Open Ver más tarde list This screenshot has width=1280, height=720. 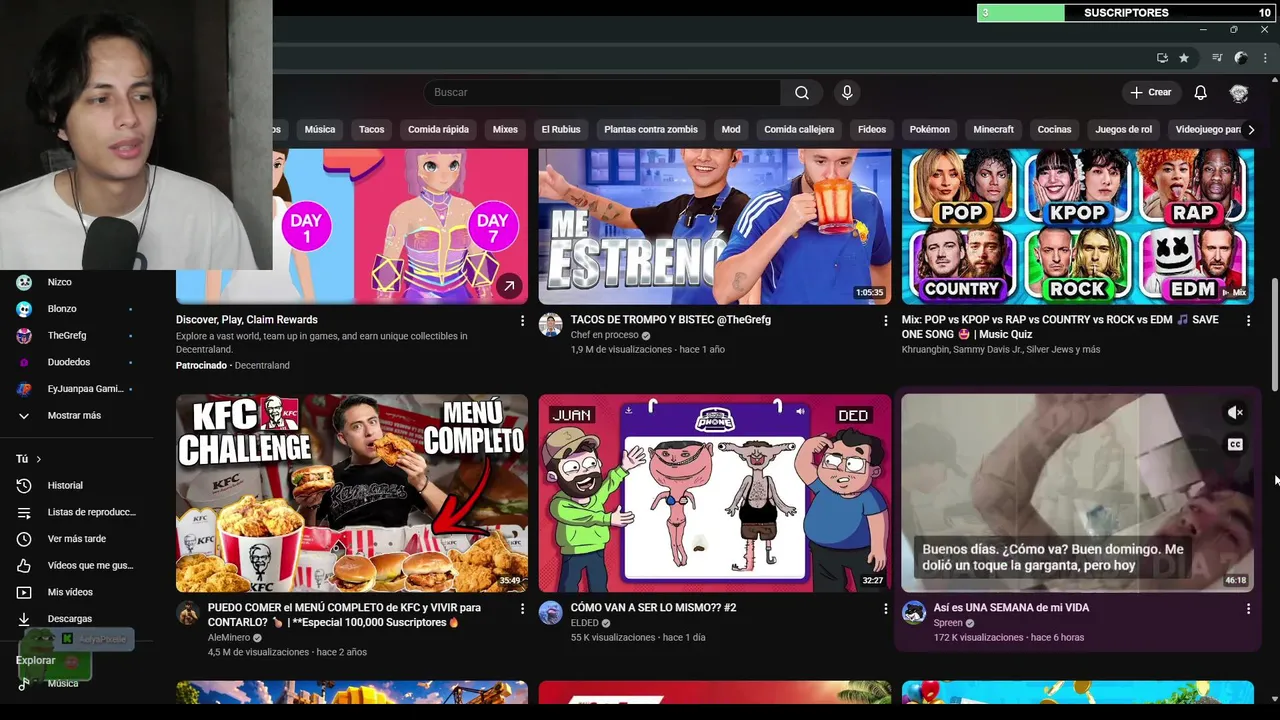tap(77, 539)
